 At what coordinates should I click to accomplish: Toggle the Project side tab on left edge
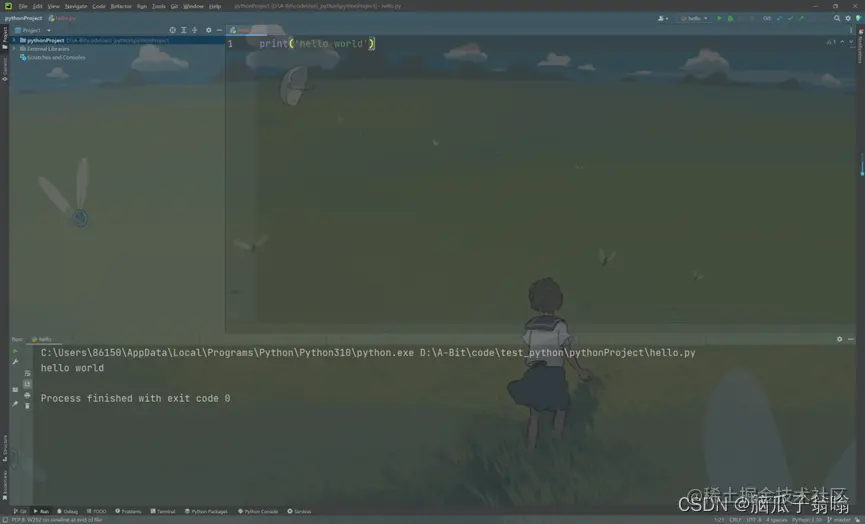pos(4,39)
